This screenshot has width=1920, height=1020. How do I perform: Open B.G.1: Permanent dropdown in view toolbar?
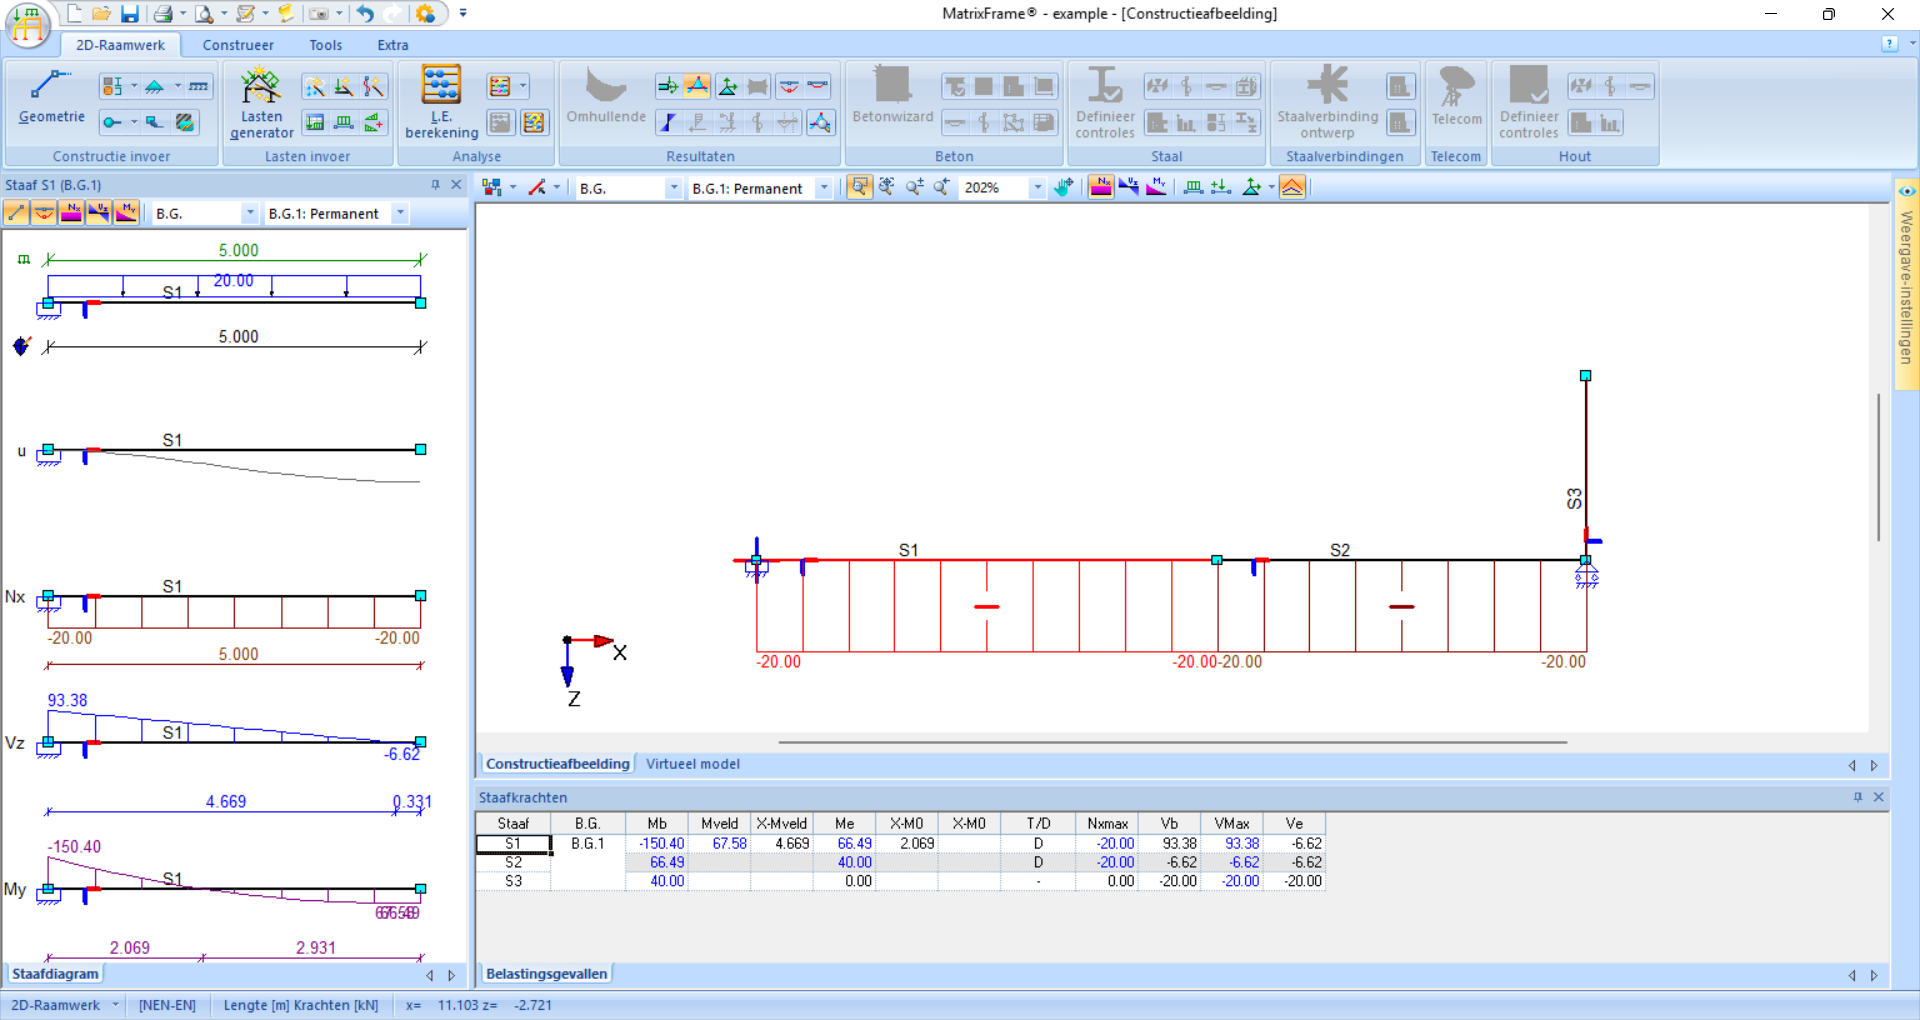(824, 188)
